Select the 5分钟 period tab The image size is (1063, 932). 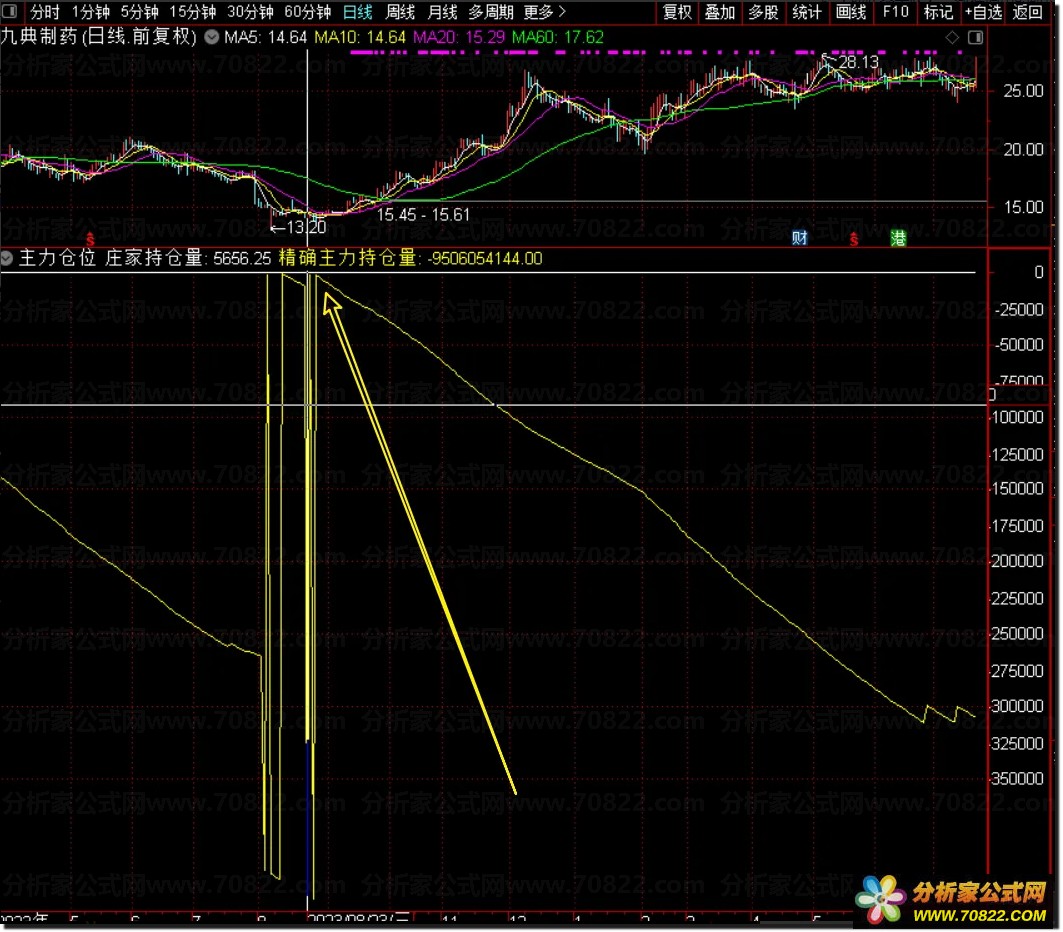pos(139,12)
